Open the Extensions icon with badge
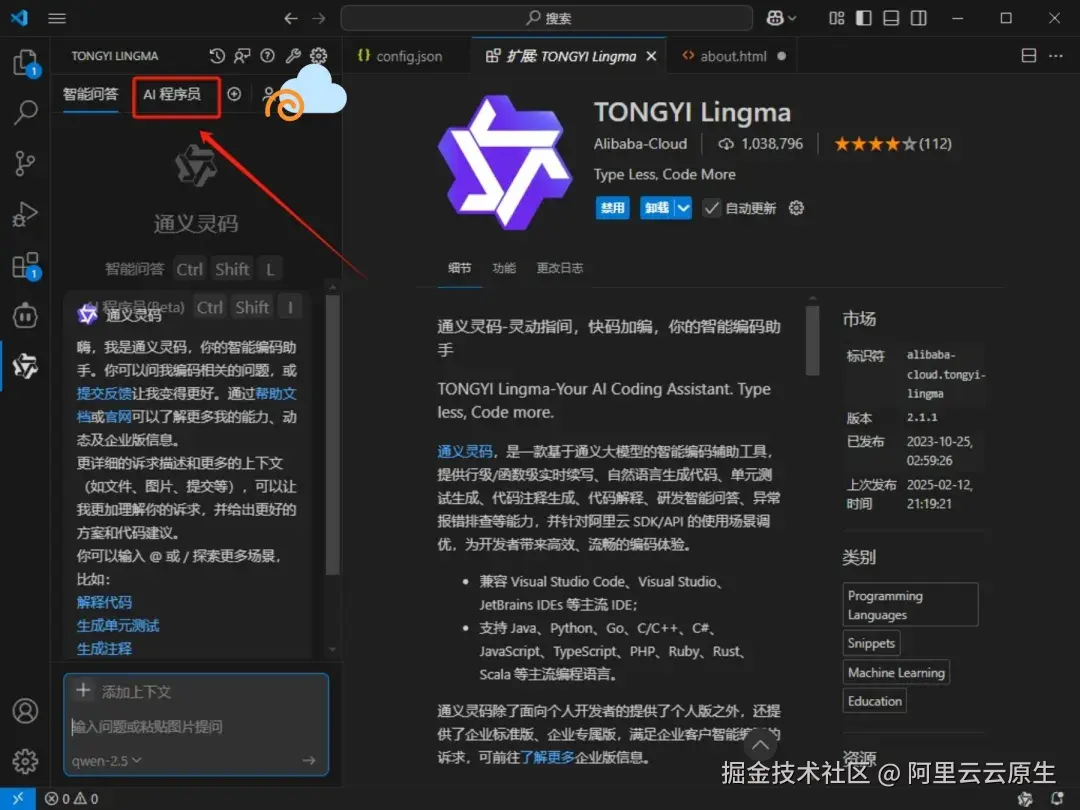The image size is (1080, 810). tap(25, 264)
